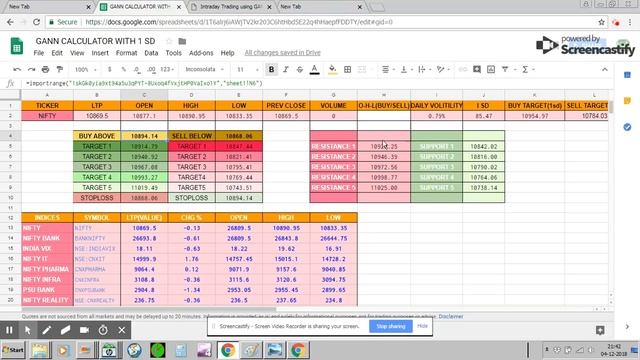Viewport: 640px width, 360px height.
Task: Go back in browser
Action: point(10,22)
